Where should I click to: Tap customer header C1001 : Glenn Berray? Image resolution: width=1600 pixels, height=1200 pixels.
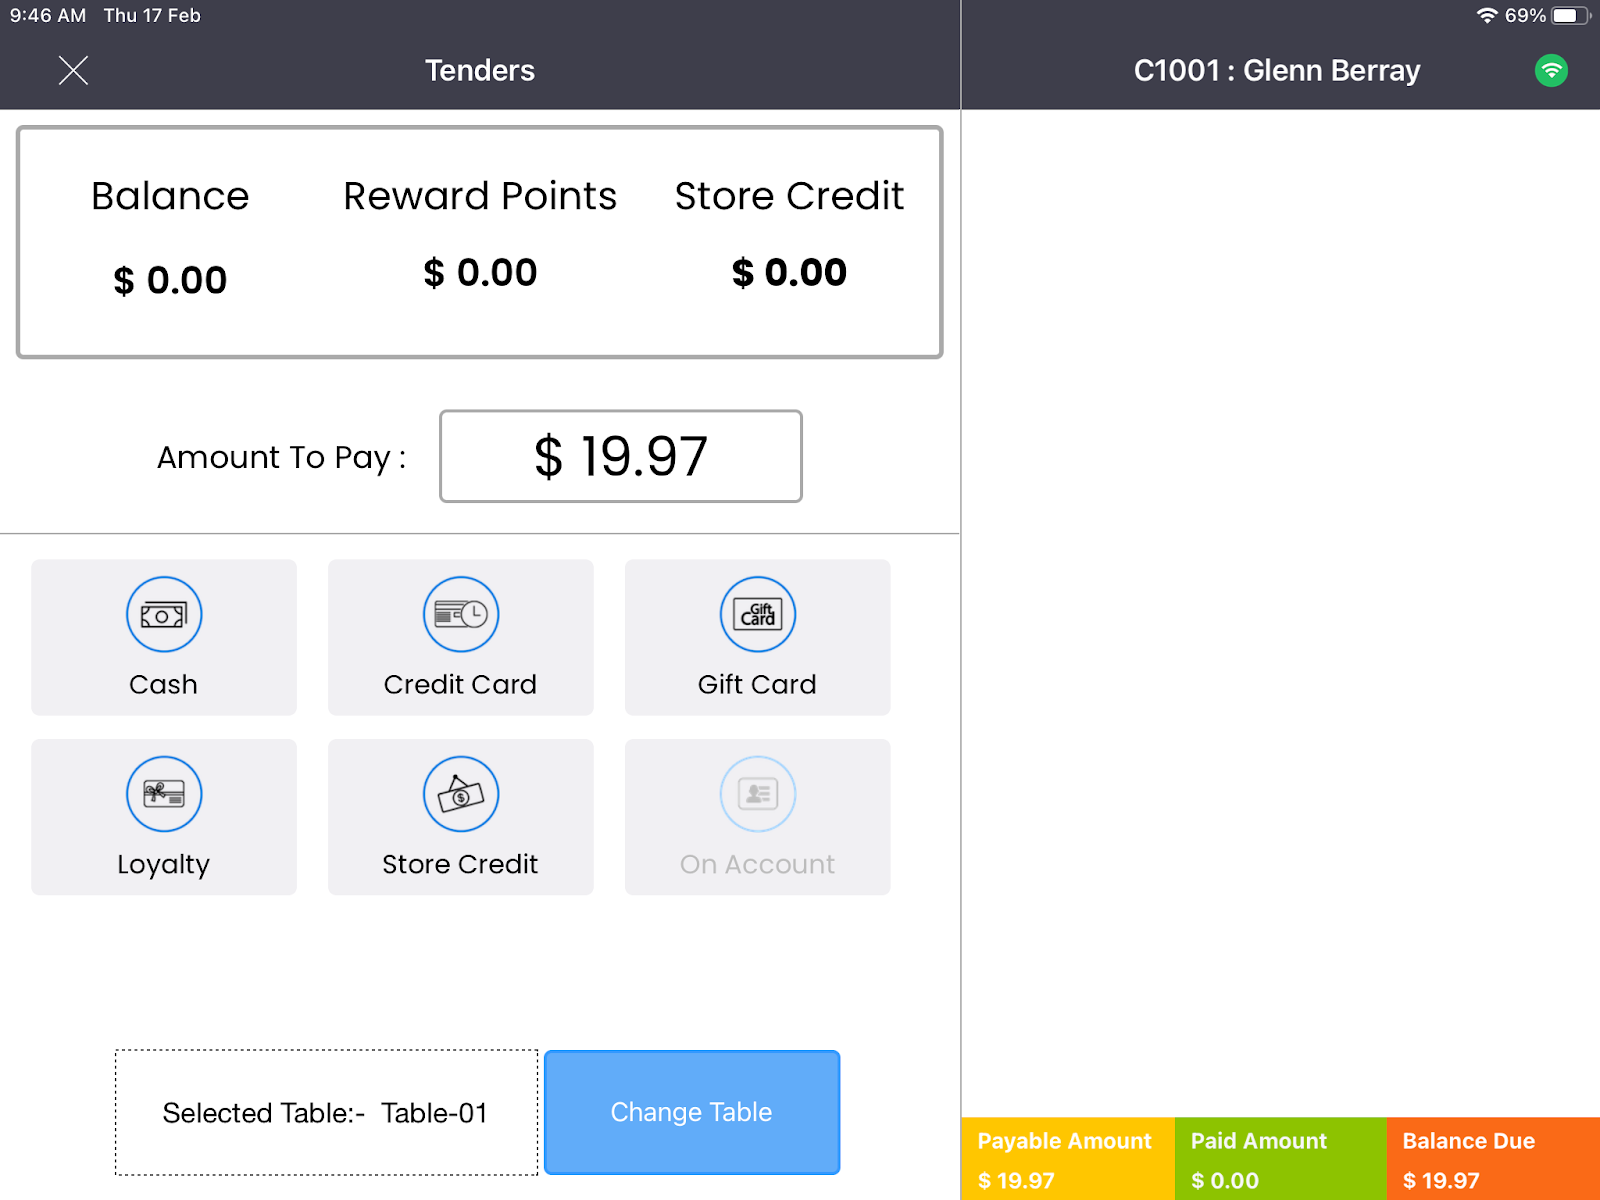[1276, 70]
